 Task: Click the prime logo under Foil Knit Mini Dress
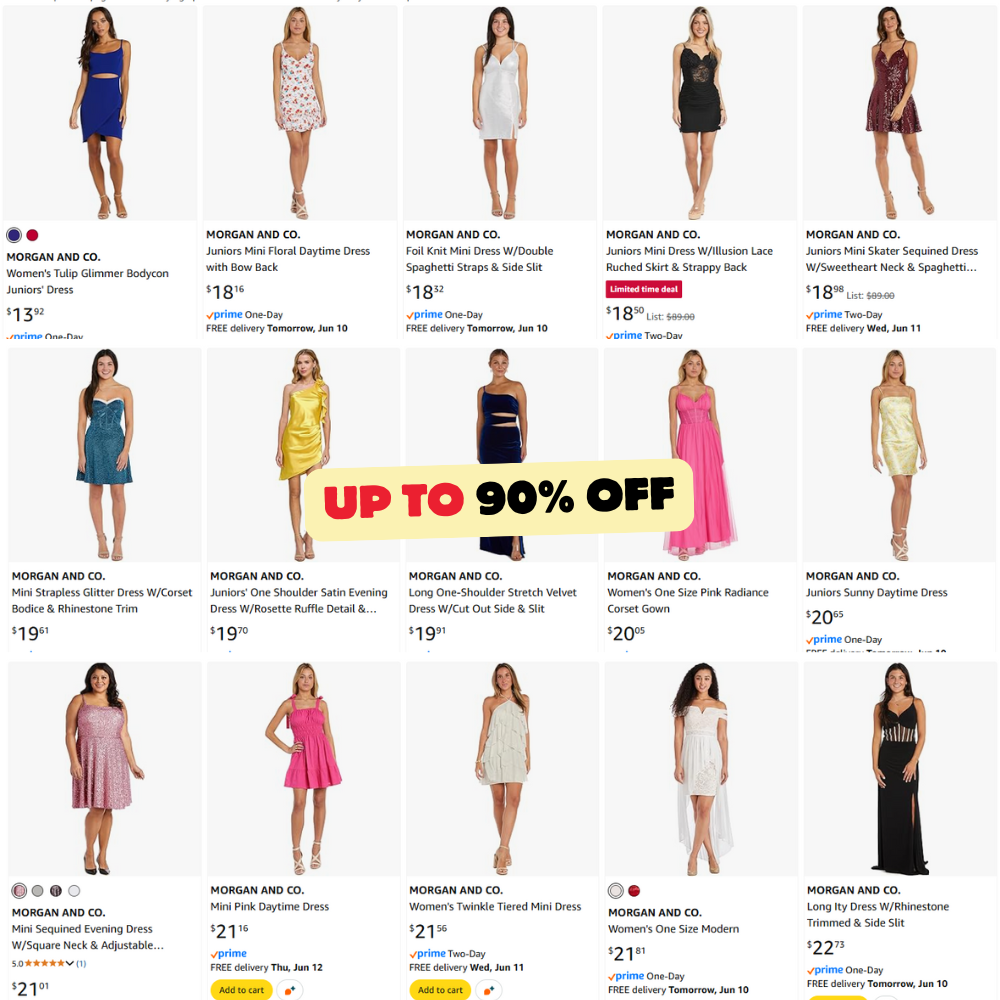424,314
